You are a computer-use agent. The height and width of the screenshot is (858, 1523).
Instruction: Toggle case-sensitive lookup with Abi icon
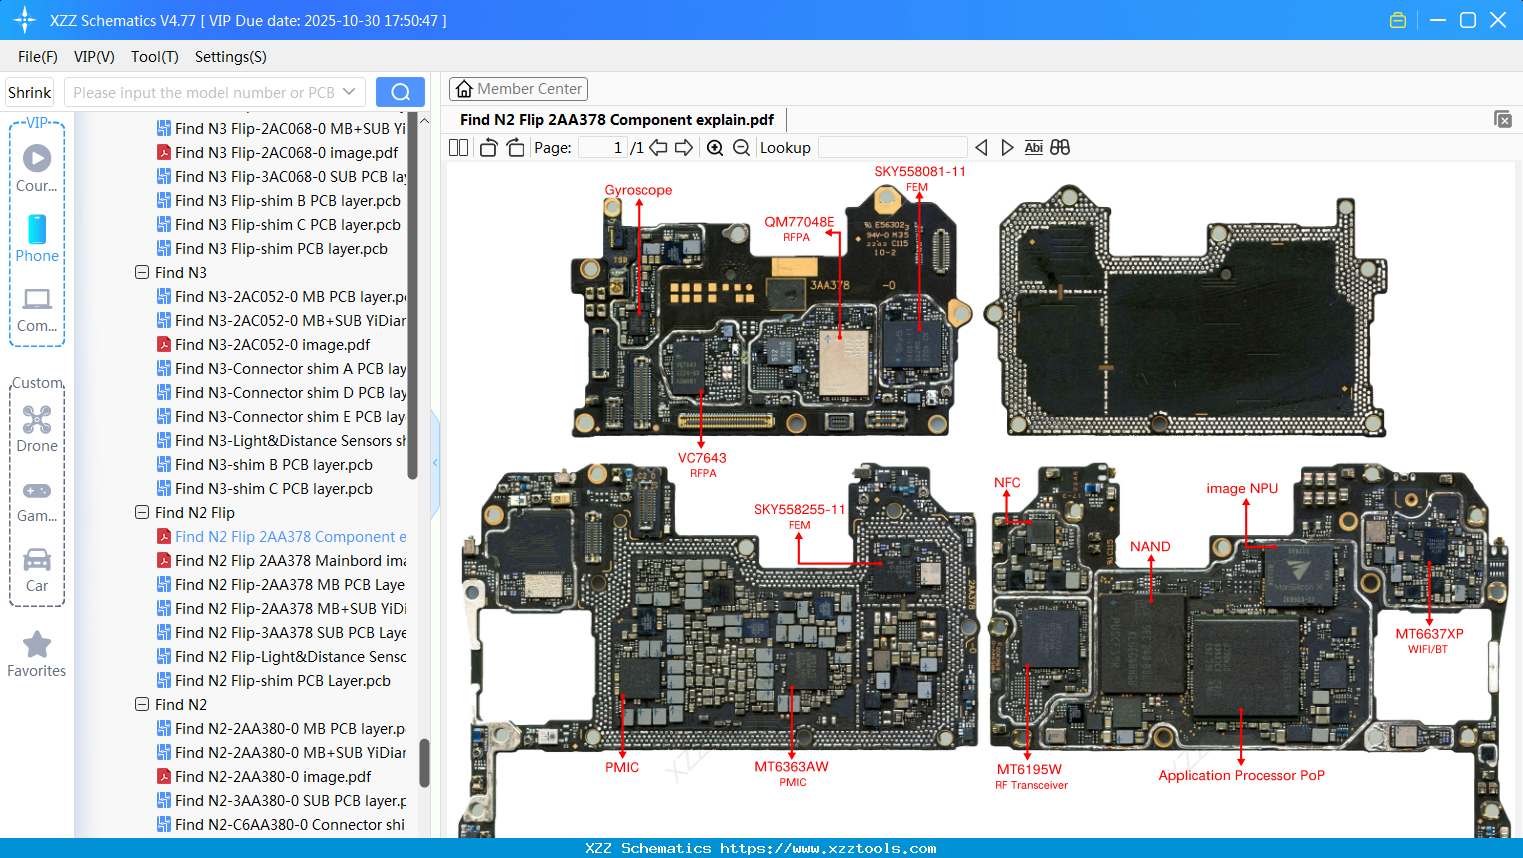tap(1033, 147)
